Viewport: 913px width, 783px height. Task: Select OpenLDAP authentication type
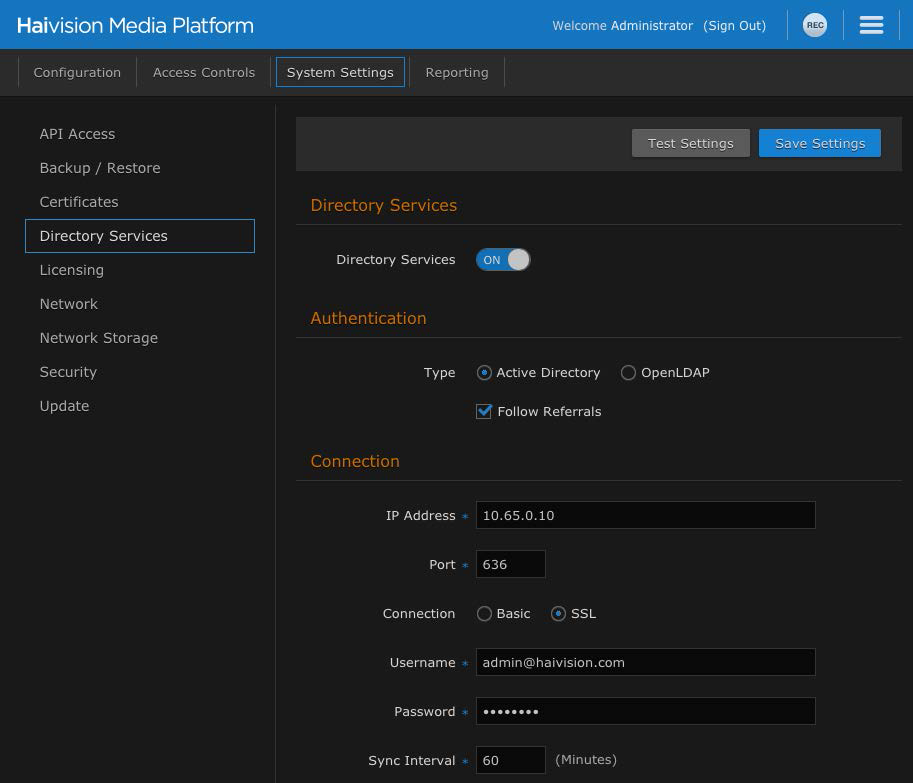click(x=628, y=373)
